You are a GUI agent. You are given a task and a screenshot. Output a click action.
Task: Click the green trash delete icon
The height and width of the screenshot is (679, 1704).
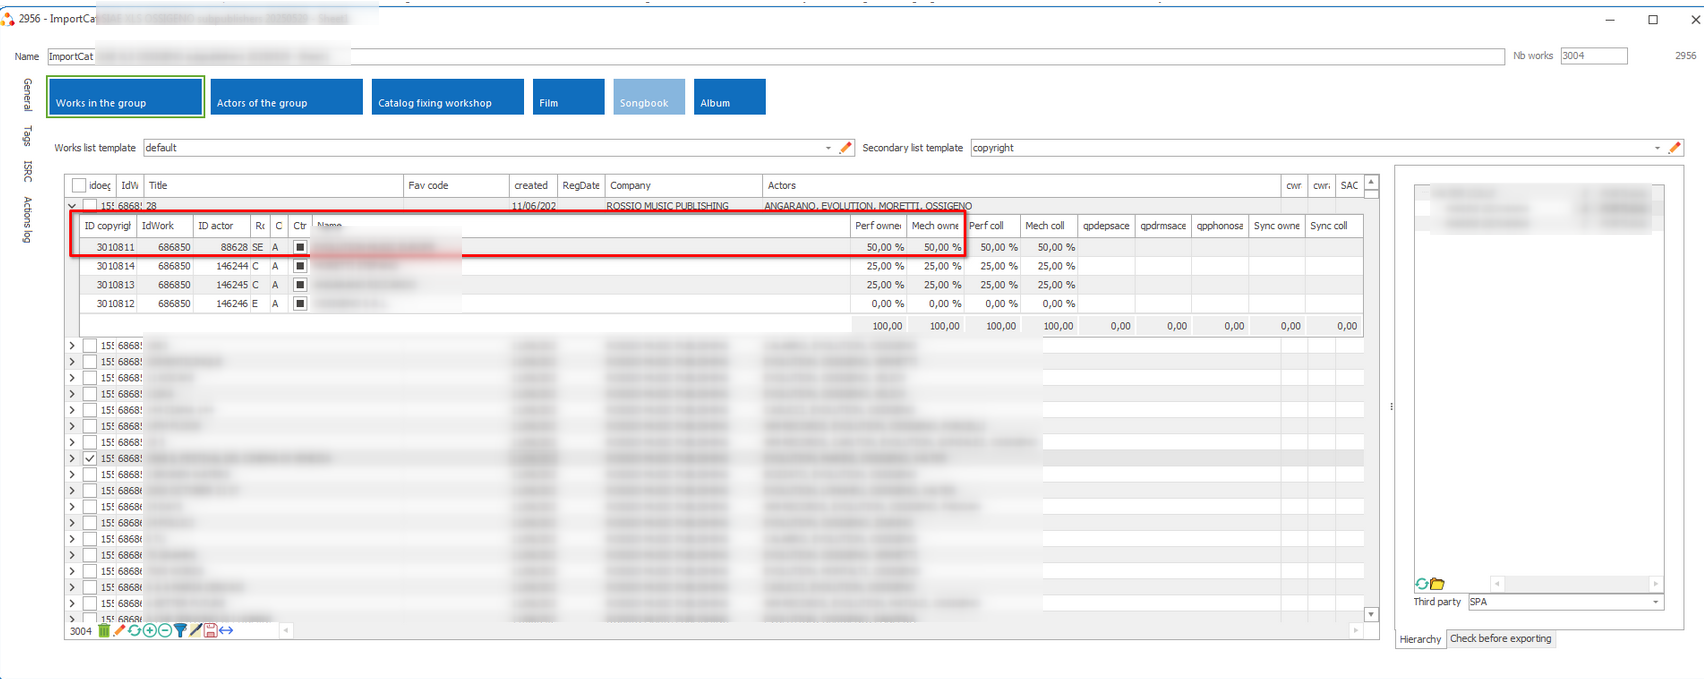click(x=104, y=631)
